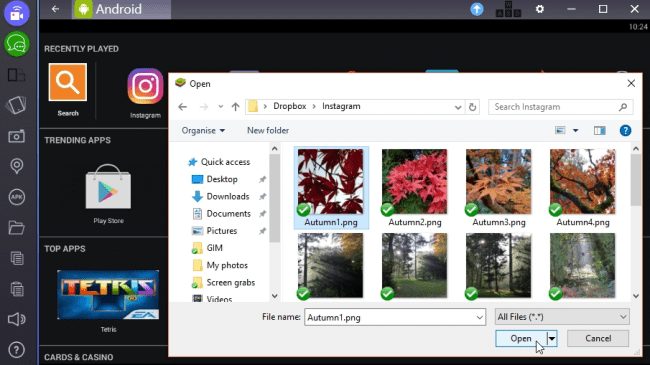Image resolution: width=650 pixels, height=365 pixels.
Task: Open the All Files type dropdown
Action: (562, 317)
